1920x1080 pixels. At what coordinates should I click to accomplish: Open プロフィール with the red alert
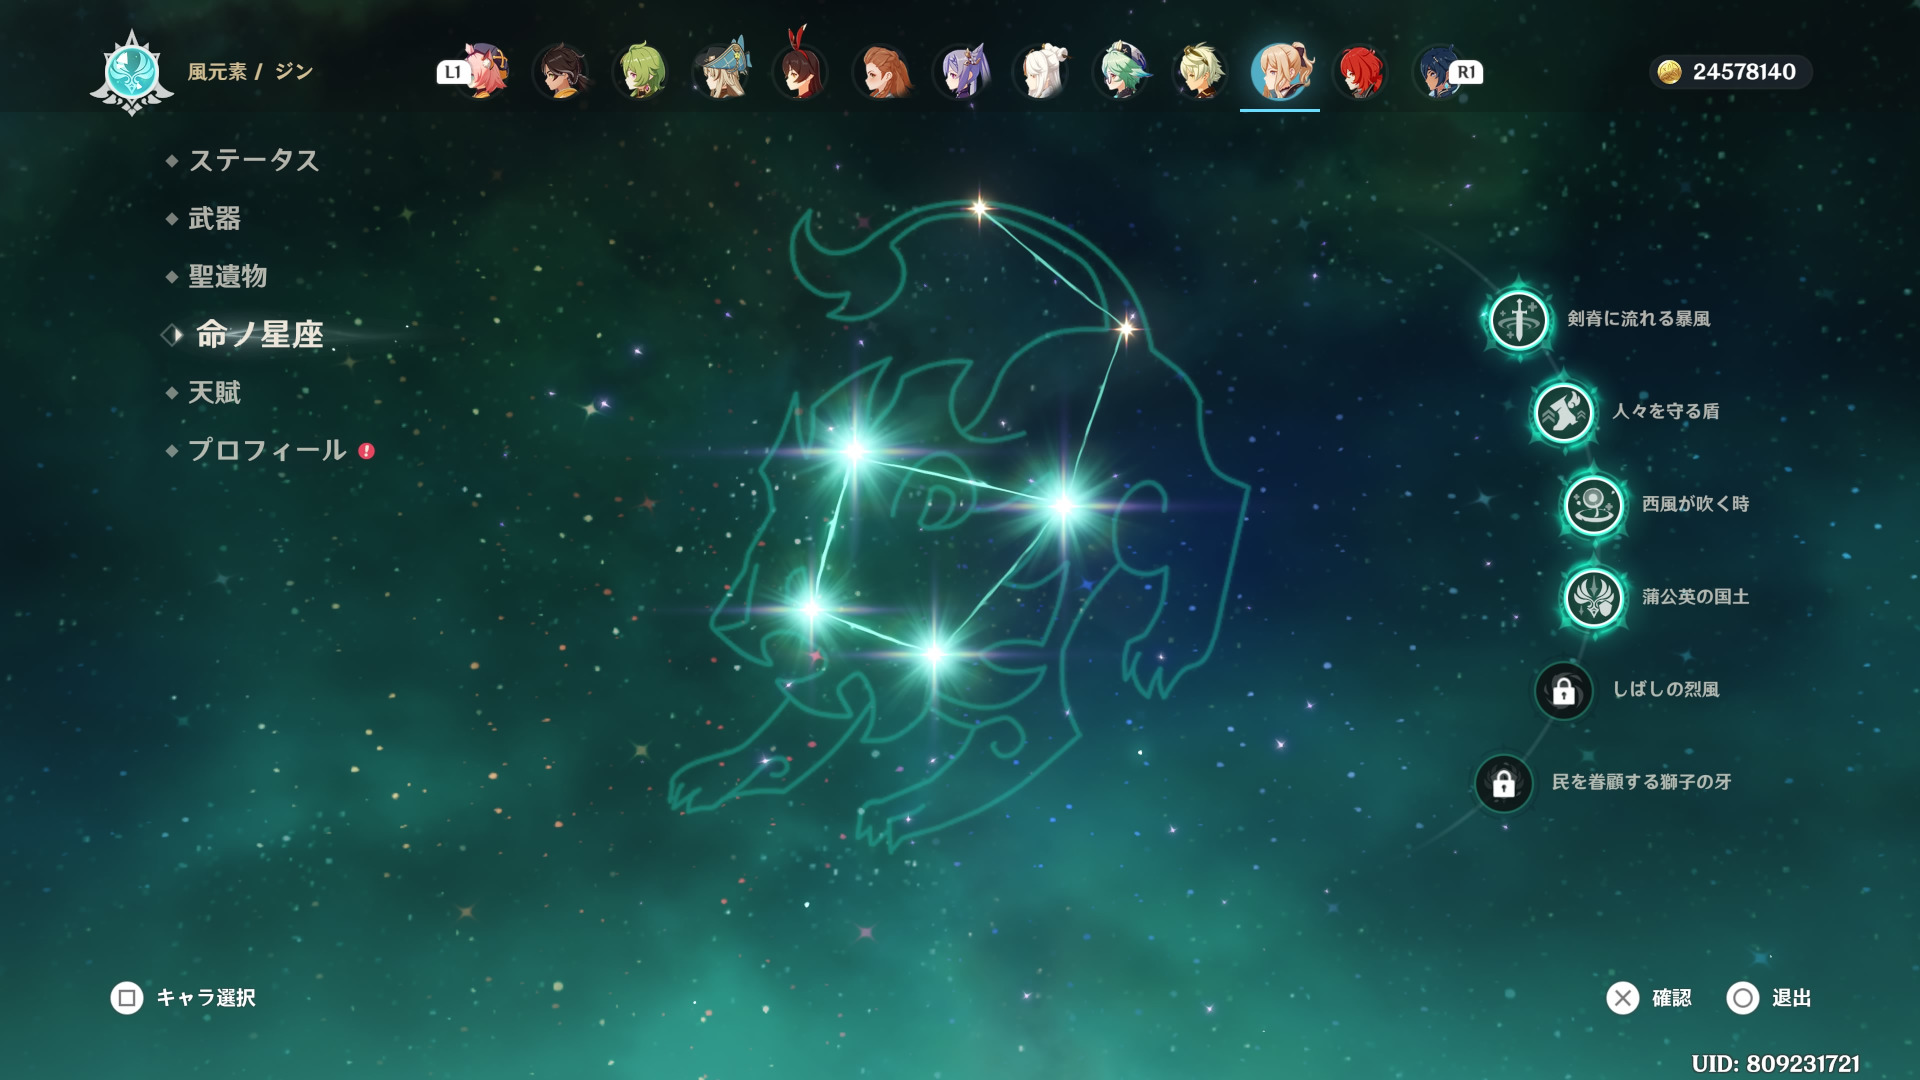tap(267, 450)
